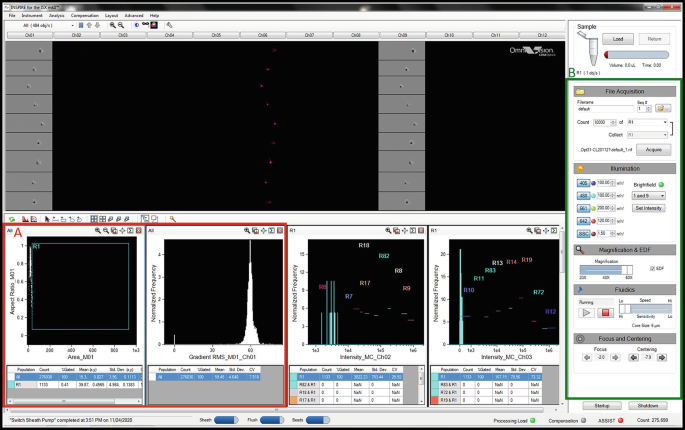Click the search icon in analysis toolbar
The height and width of the screenshot is (430, 685).
coord(172,218)
